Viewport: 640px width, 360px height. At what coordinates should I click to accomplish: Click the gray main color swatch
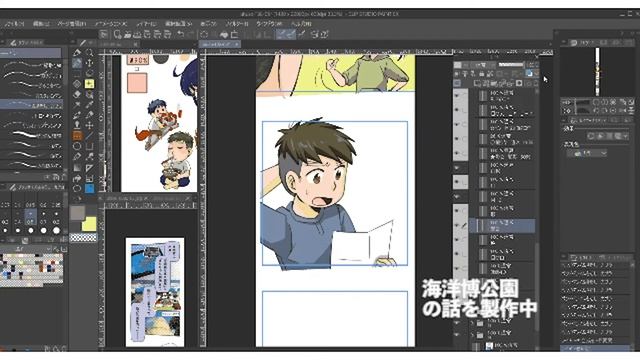click(x=78, y=213)
